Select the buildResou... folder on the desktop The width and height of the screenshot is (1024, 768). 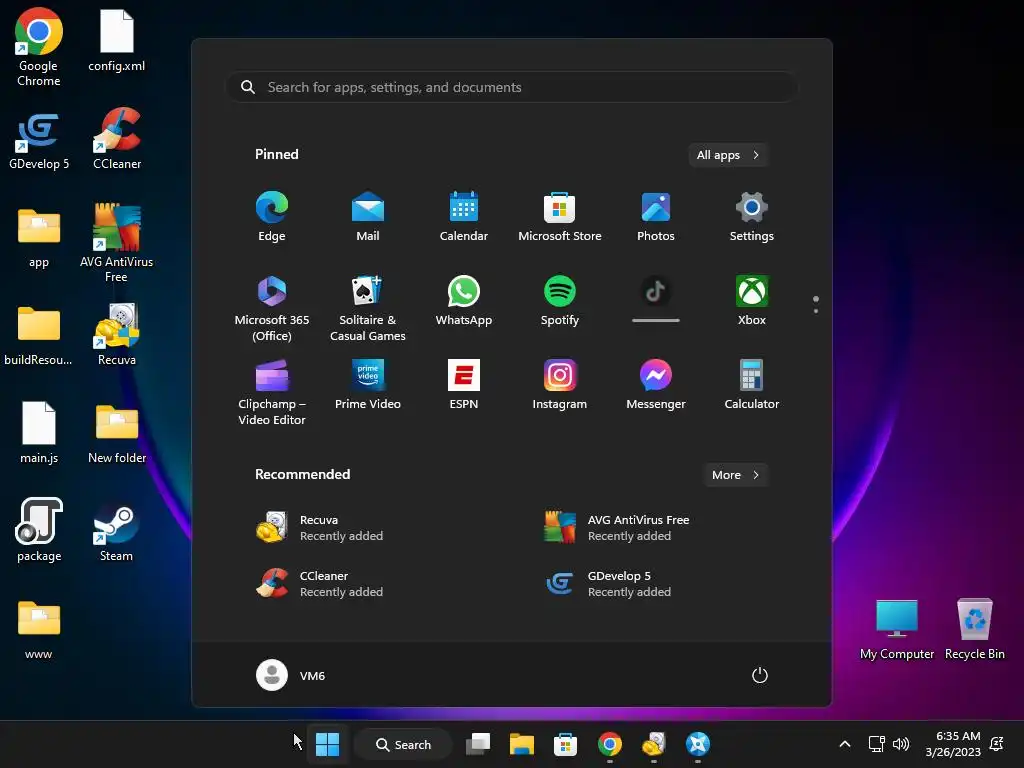coord(39,336)
